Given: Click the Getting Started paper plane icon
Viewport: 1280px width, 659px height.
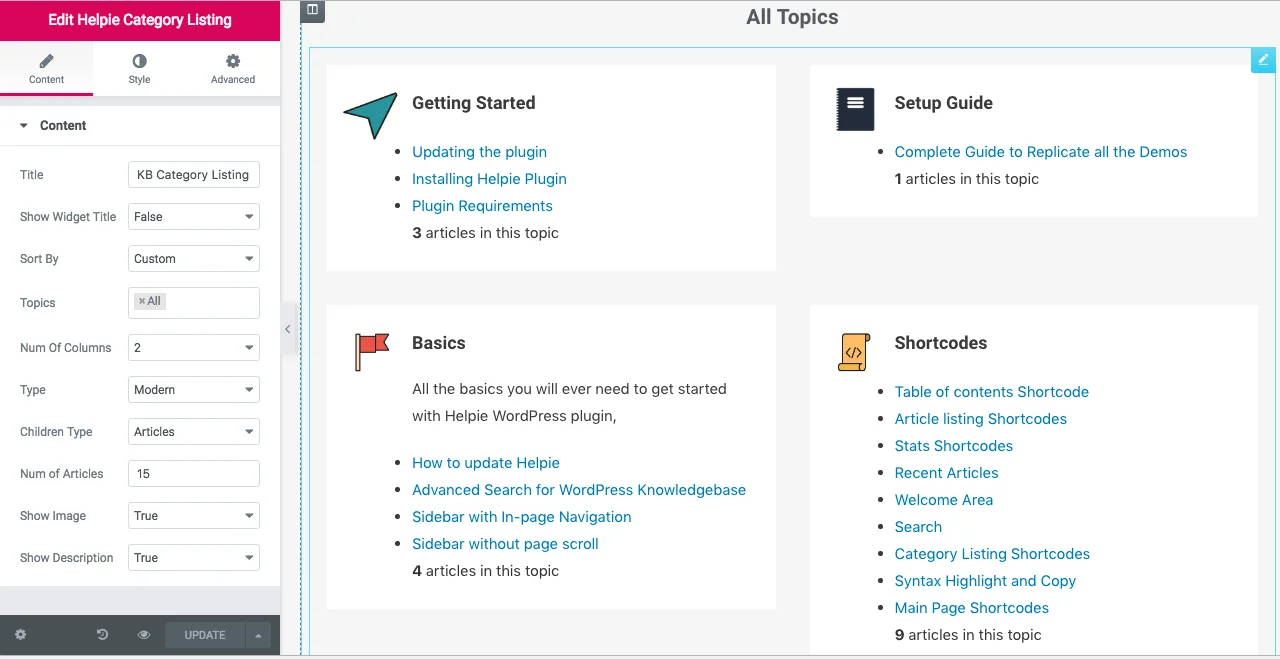Looking at the screenshot, I should (x=370, y=114).
